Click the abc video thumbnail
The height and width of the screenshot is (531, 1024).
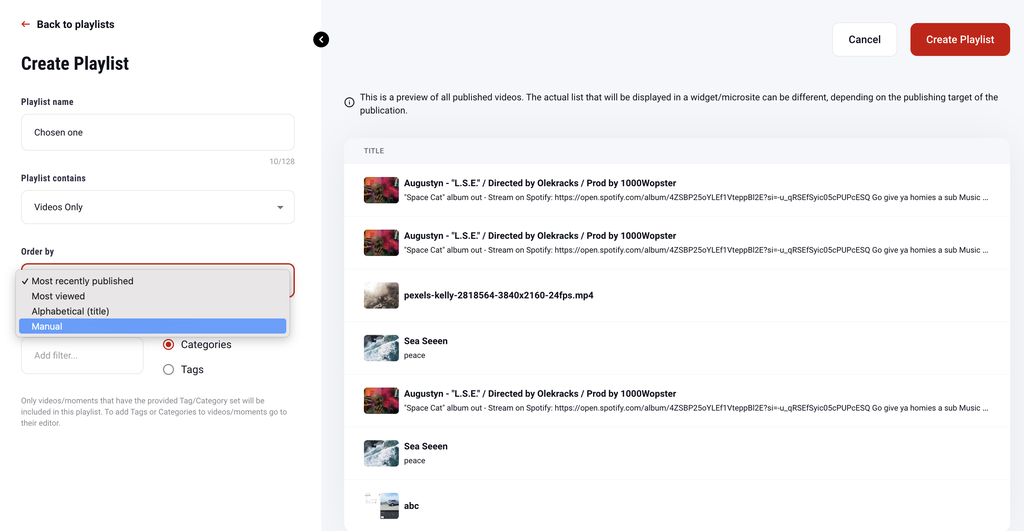pos(381,505)
